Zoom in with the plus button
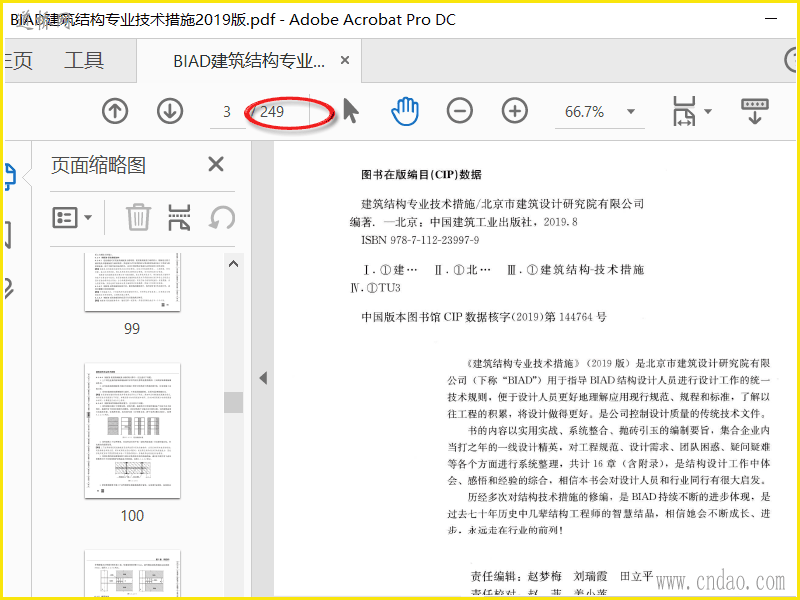This screenshot has width=800, height=600. pyautogui.click(x=515, y=111)
